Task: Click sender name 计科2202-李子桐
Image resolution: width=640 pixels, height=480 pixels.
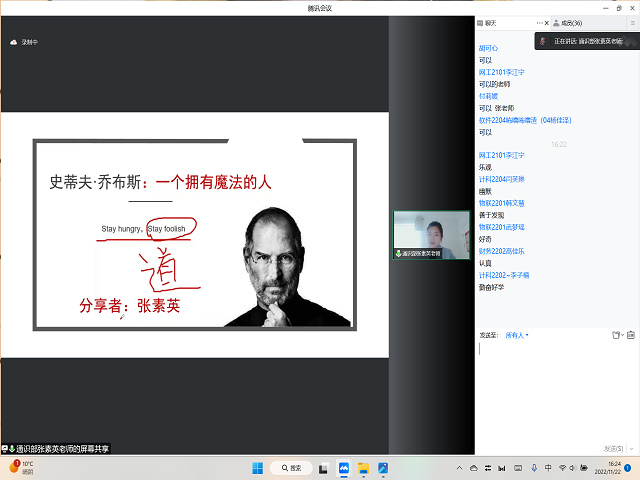Action: [x=504, y=275]
